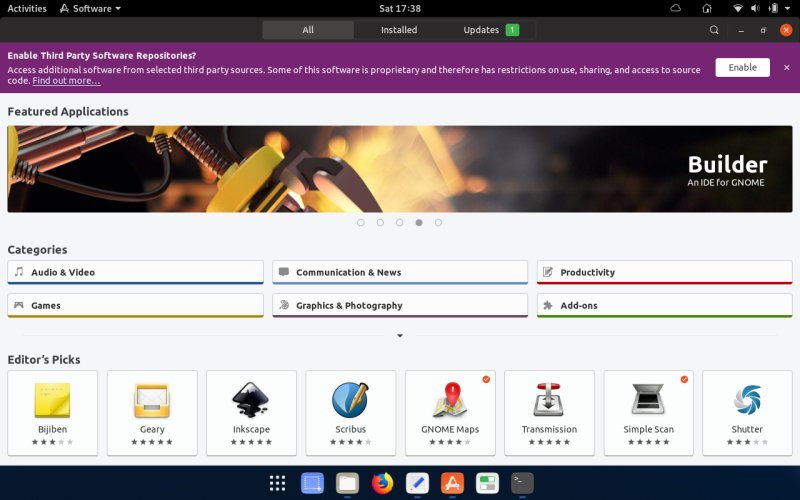This screenshot has width=800, height=500.
Task: Open the Scribus app tile
Action: [351, 413]
